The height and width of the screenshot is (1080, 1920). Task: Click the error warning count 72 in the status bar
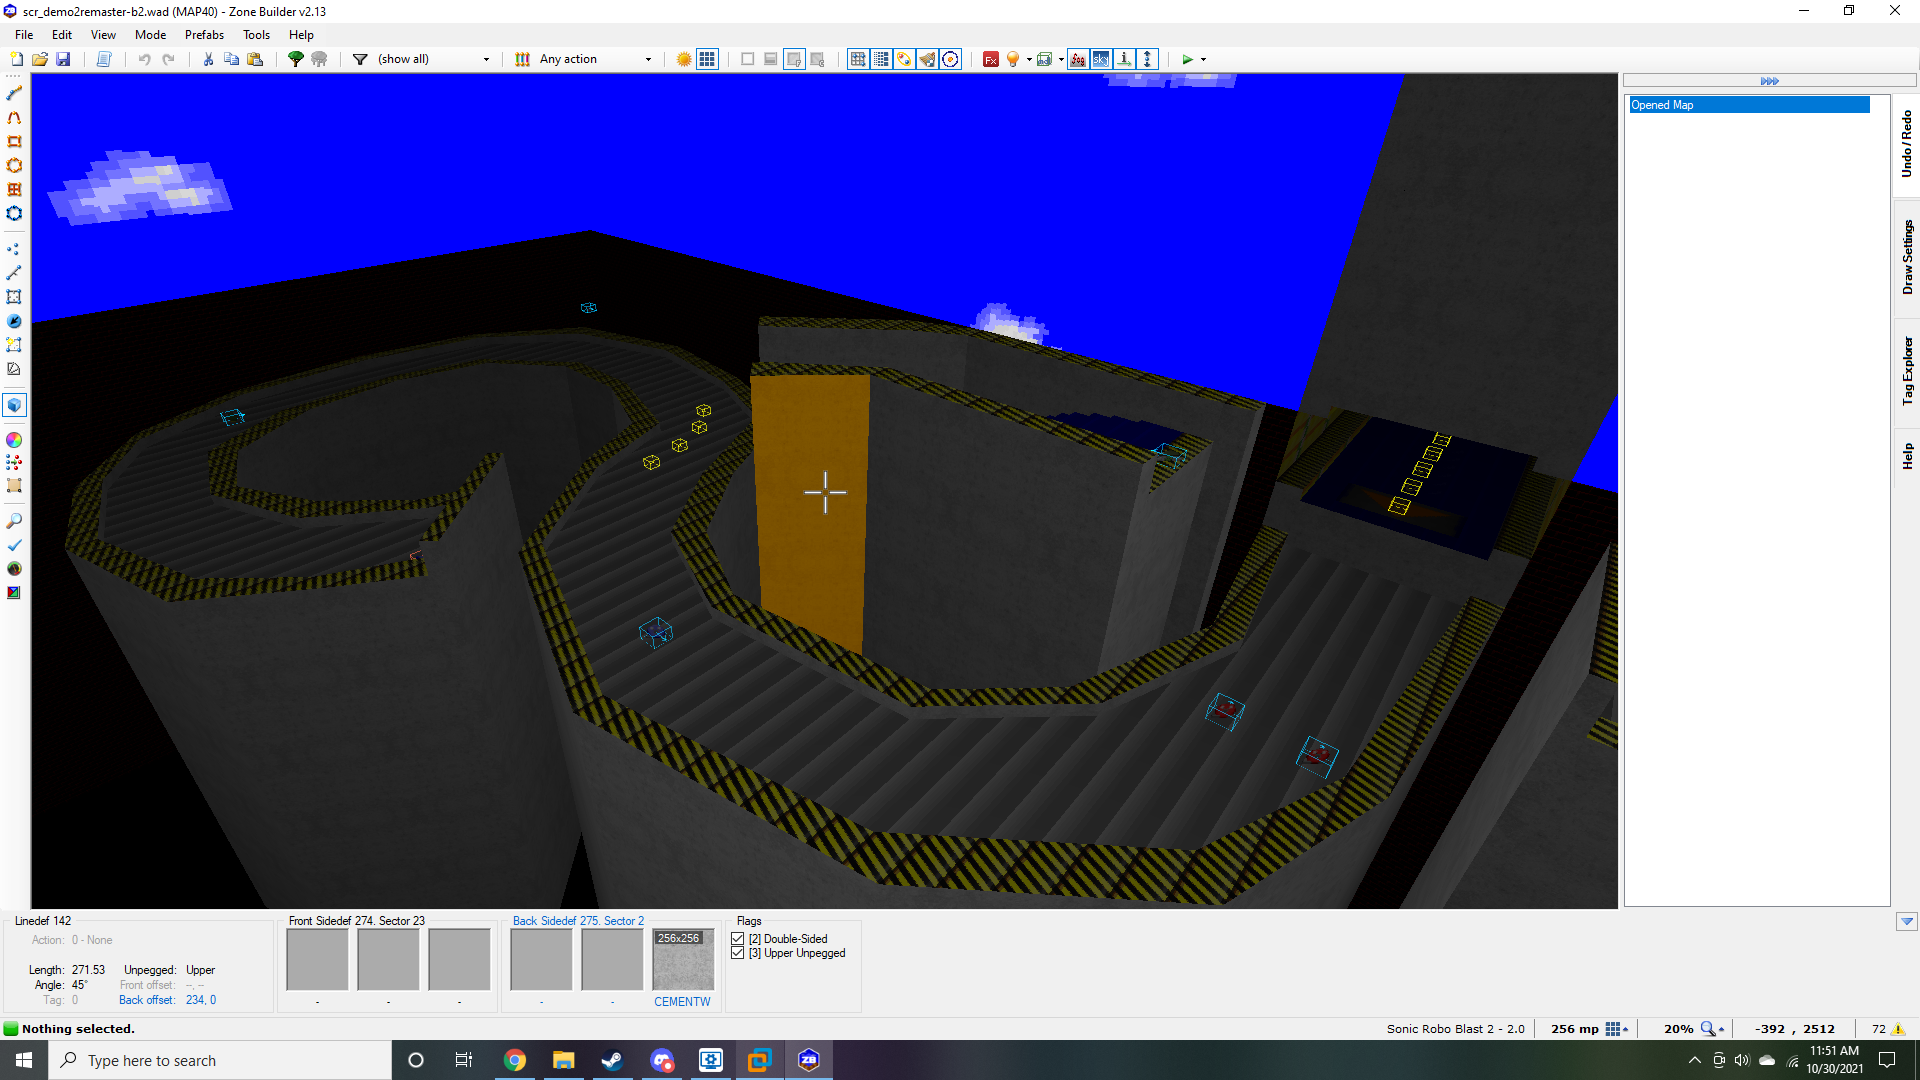pos(1888,1029)
